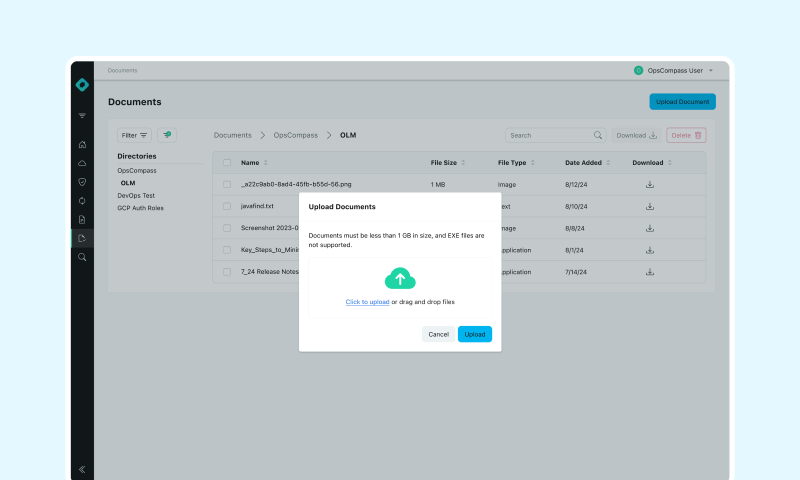Sort by File Type column arrows
The width and height of the screenshot is (800, 480).
(533, 163)
